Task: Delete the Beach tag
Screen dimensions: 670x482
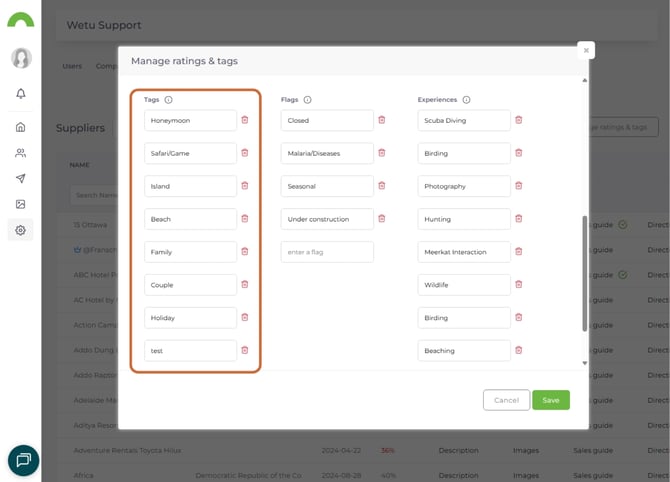Action: 245,219
